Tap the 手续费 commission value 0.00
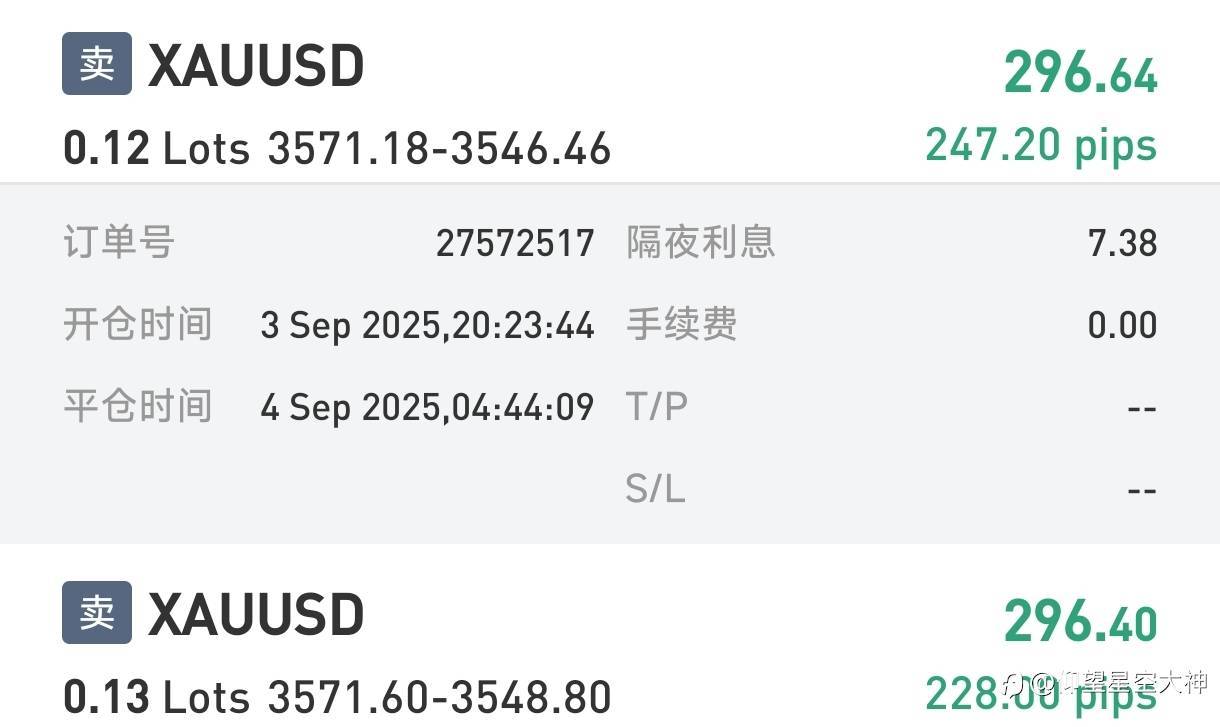1220x727 pixels. coord(1122,325)
